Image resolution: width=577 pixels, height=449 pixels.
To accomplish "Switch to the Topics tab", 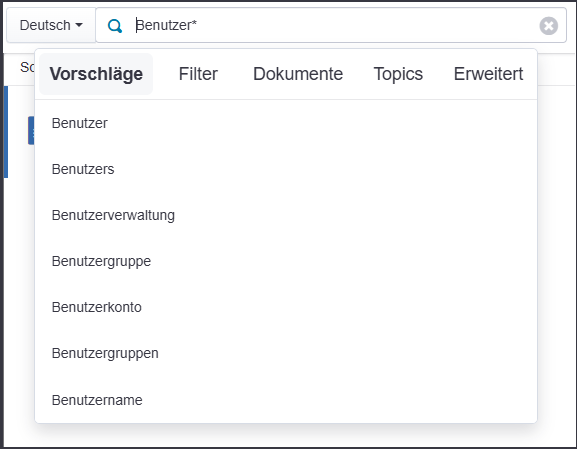I will click(x=398, y=74).
